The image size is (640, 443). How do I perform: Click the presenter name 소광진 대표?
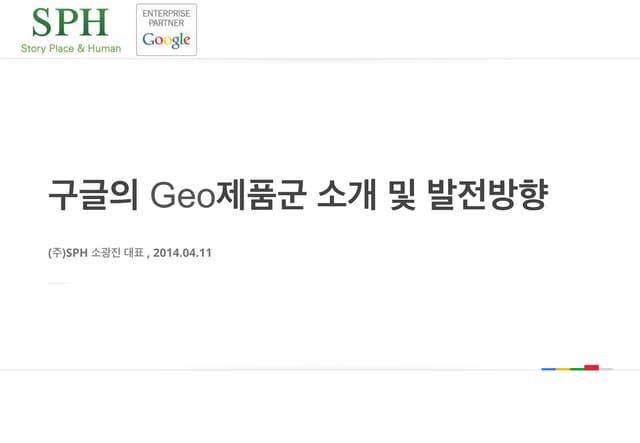118,252
